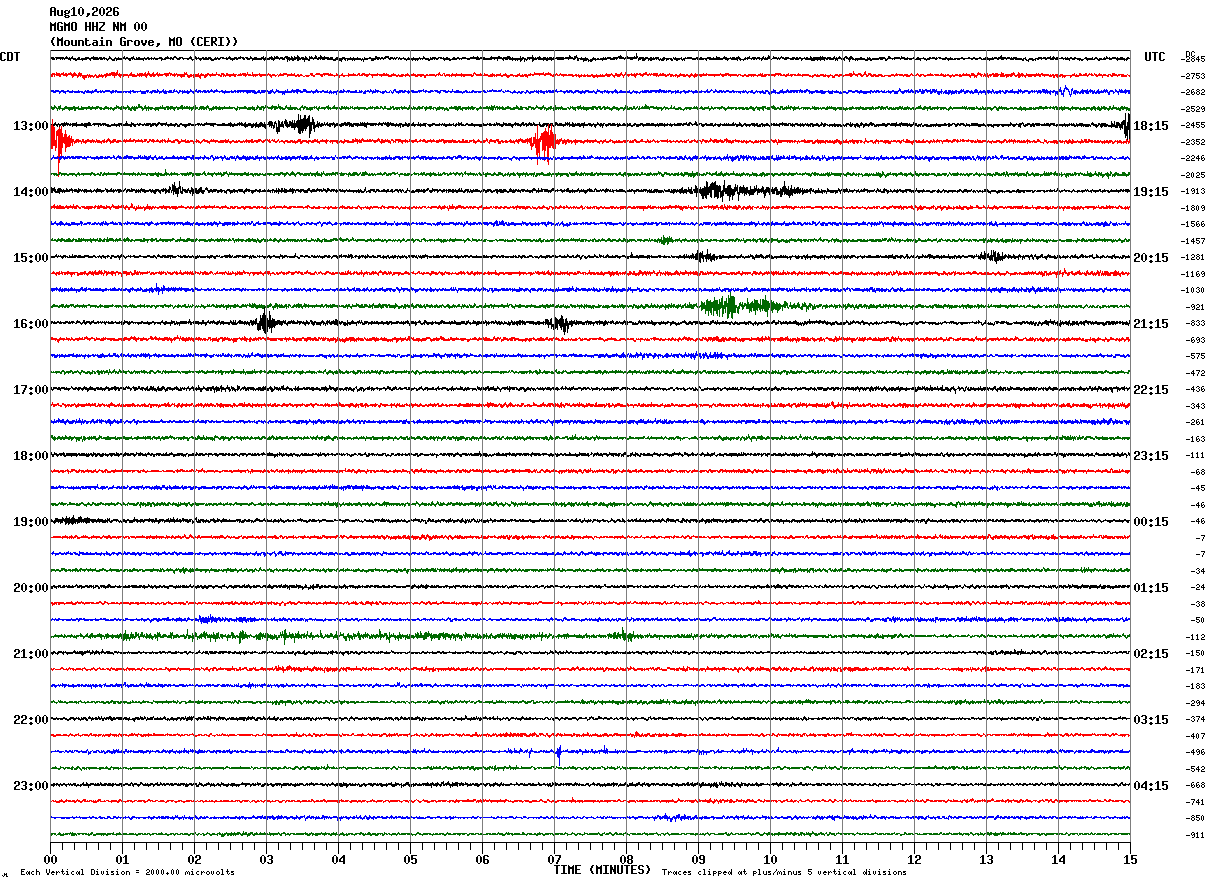This screenshot has width=1210, height=886.
Task: Click the Mountain Grove, MO (CERI) caption
Action: [144, 42]
